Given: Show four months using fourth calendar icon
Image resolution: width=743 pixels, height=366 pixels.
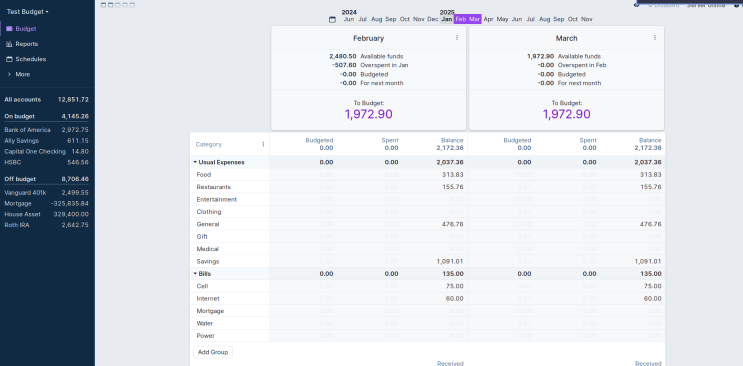Looking at the screenshot, I should pyautogui.click(x=125, y=5).
